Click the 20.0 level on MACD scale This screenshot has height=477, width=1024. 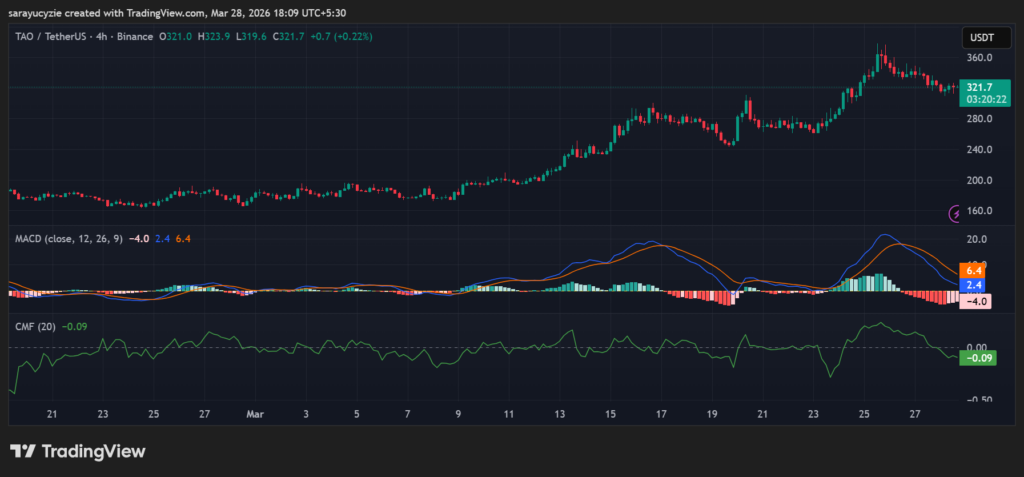coord(977,240)
